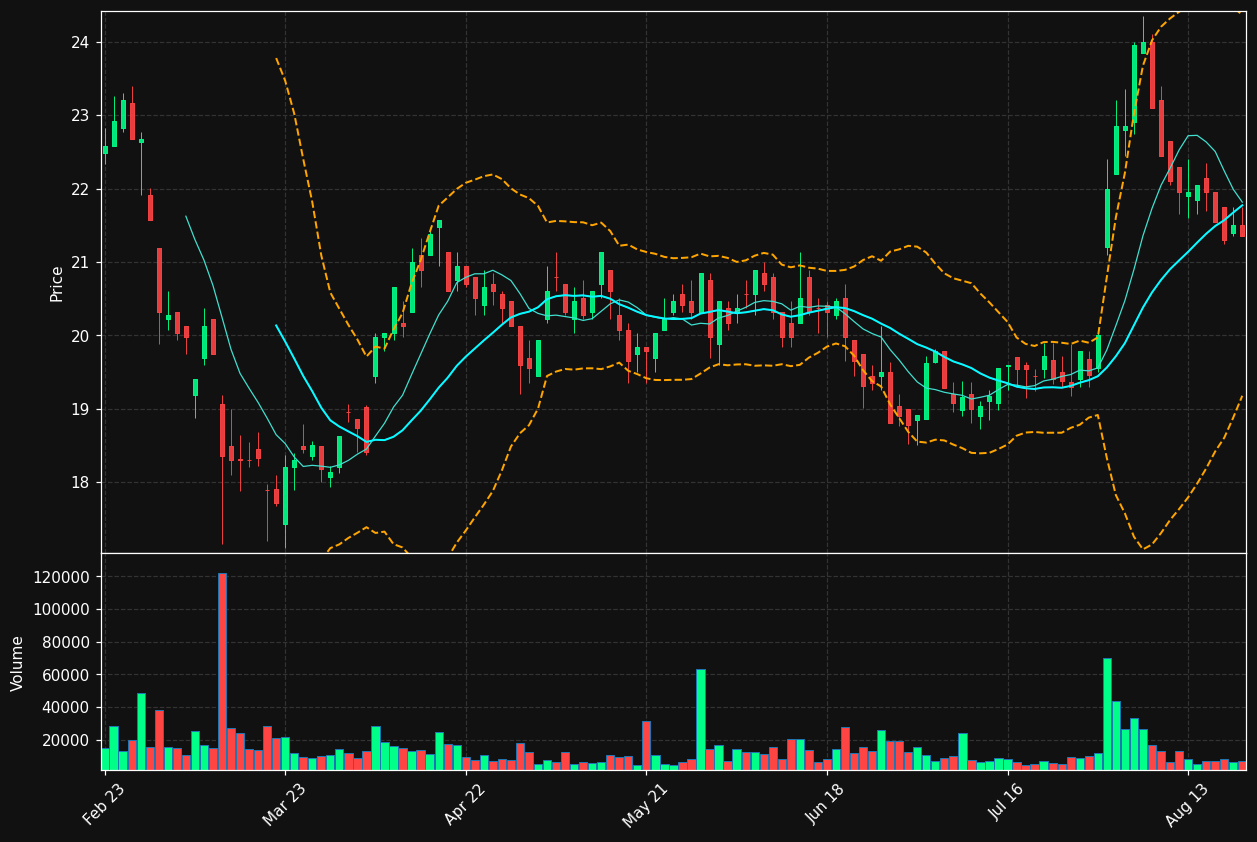Click the tallest red volume bar above 120000
The height and width of the screenshot is (842, 1257).
coord(222,671)
